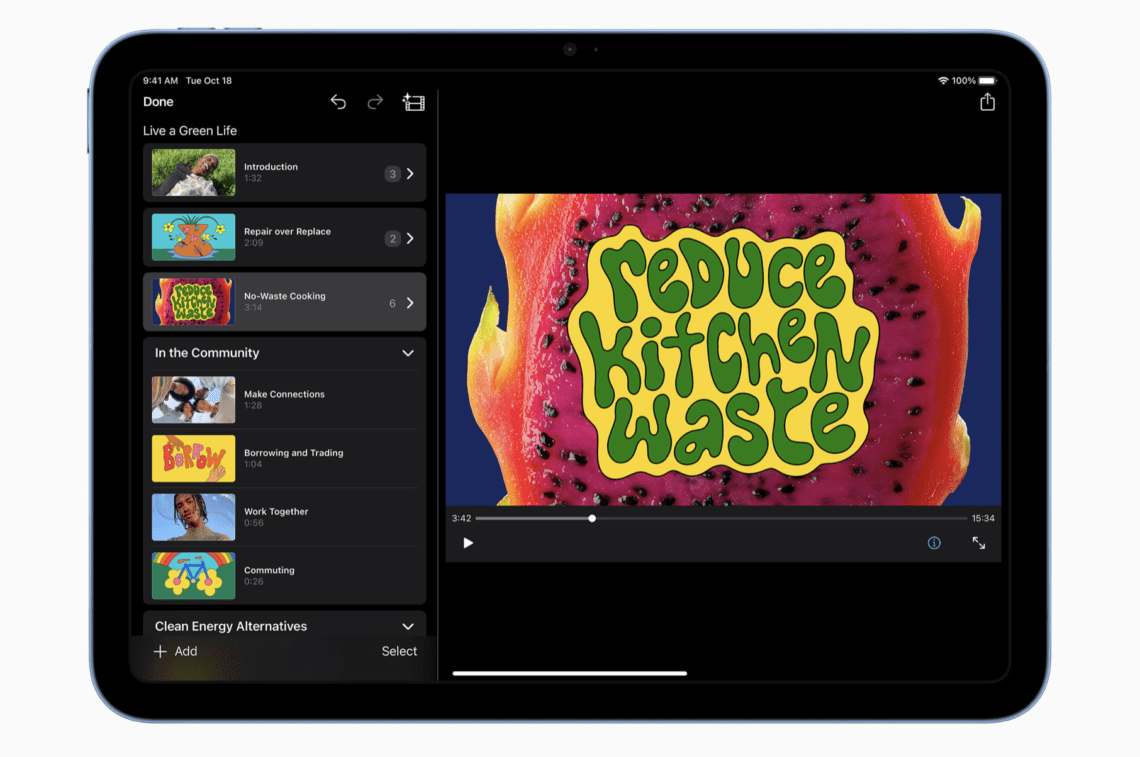Open the info icon below video
The height and width of the screenshot is (757, 1140).
(934, 543)
